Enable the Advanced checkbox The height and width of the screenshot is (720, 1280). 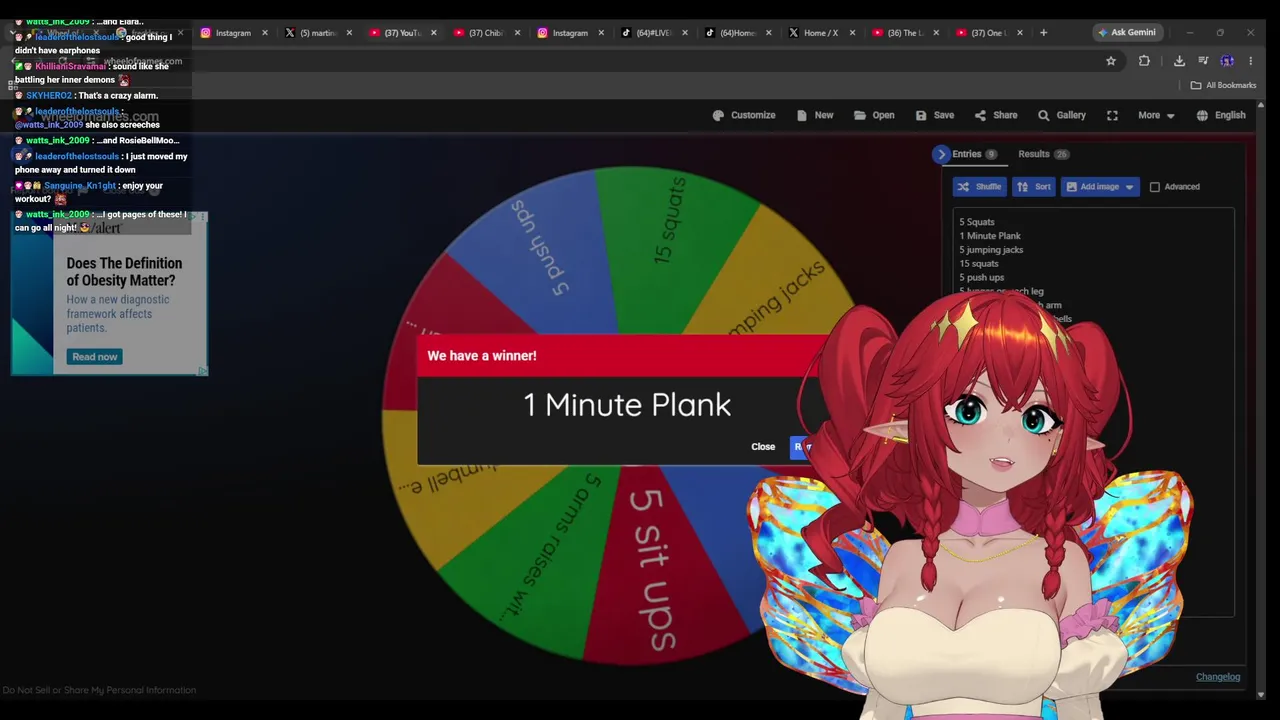point(1155,187)
